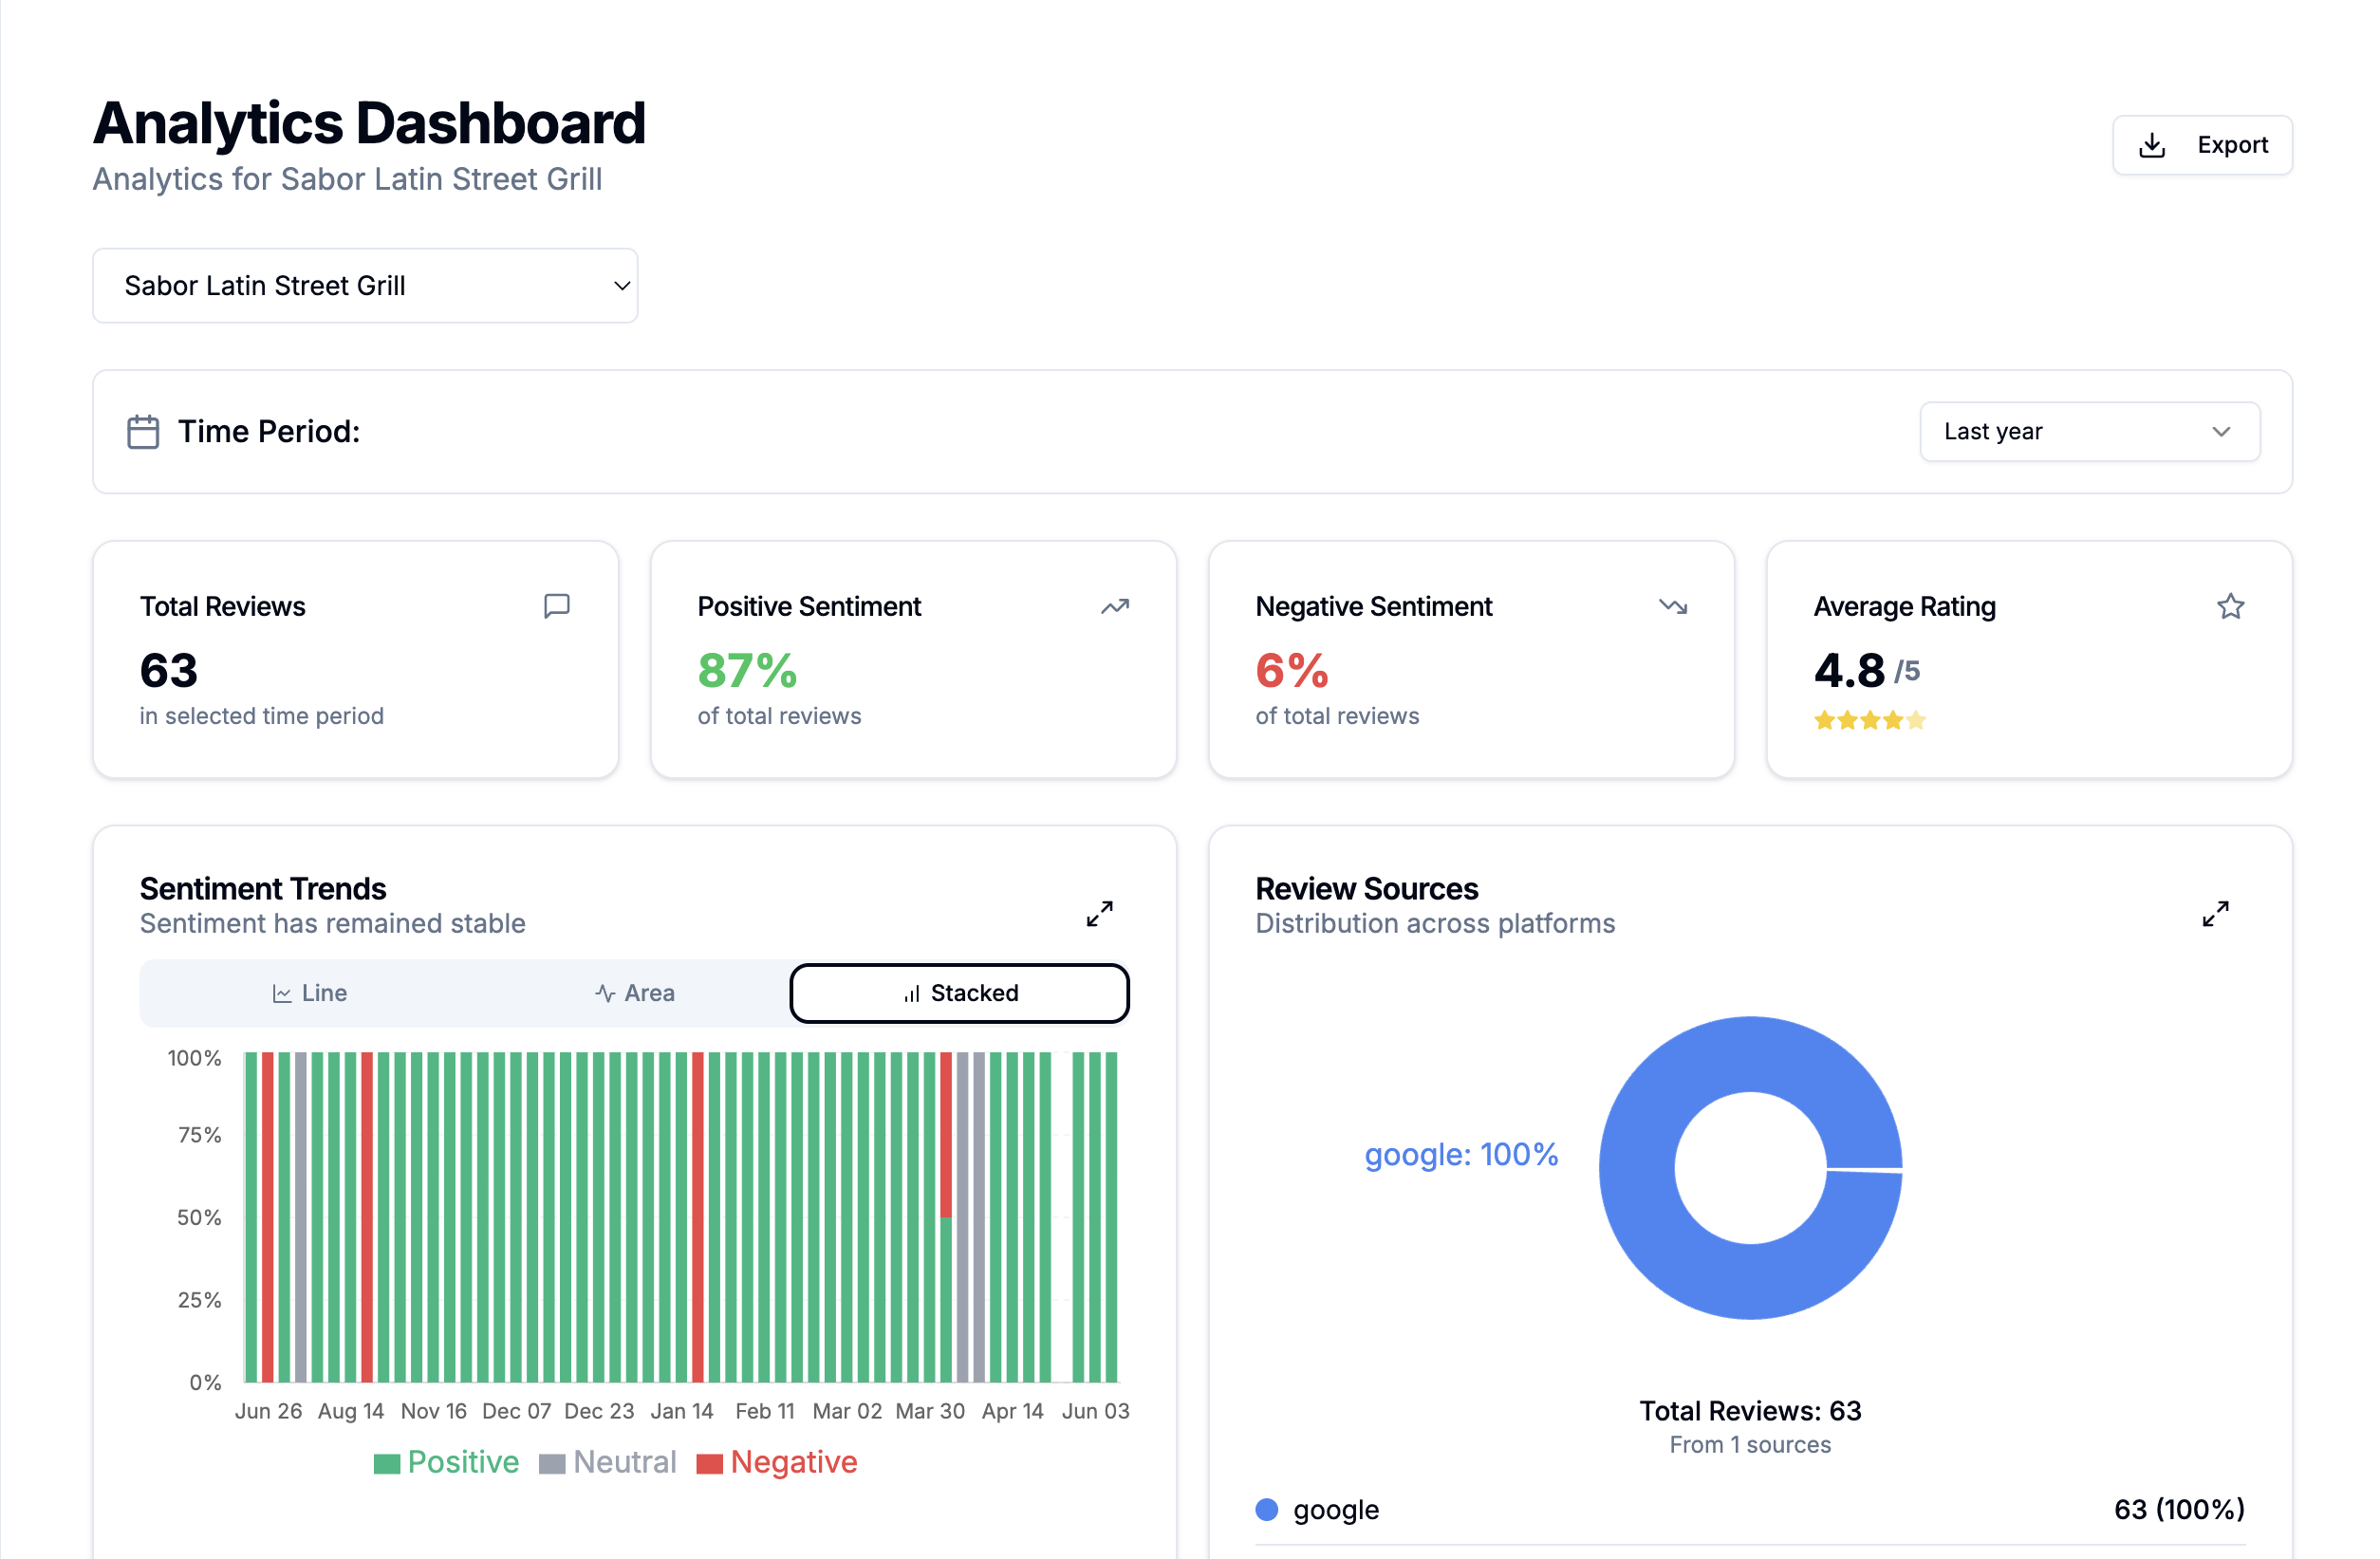2380x1559 pixels.
Task: Click the Export button label
Action: 2232,146
